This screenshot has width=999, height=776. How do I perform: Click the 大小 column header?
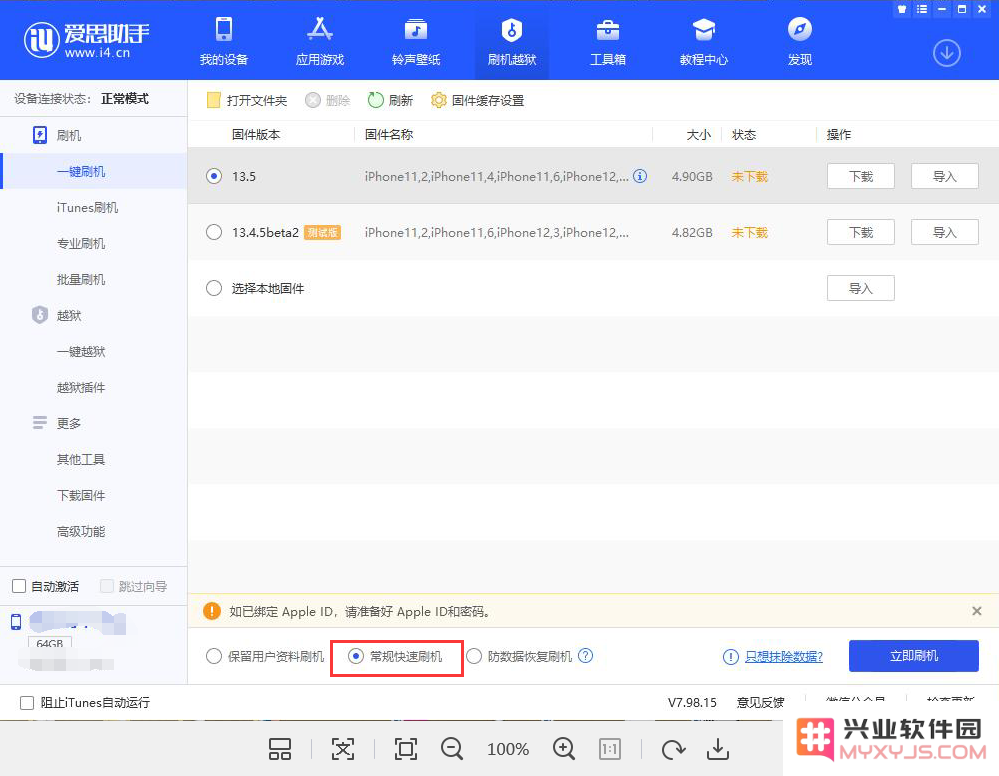pos(698,134)
